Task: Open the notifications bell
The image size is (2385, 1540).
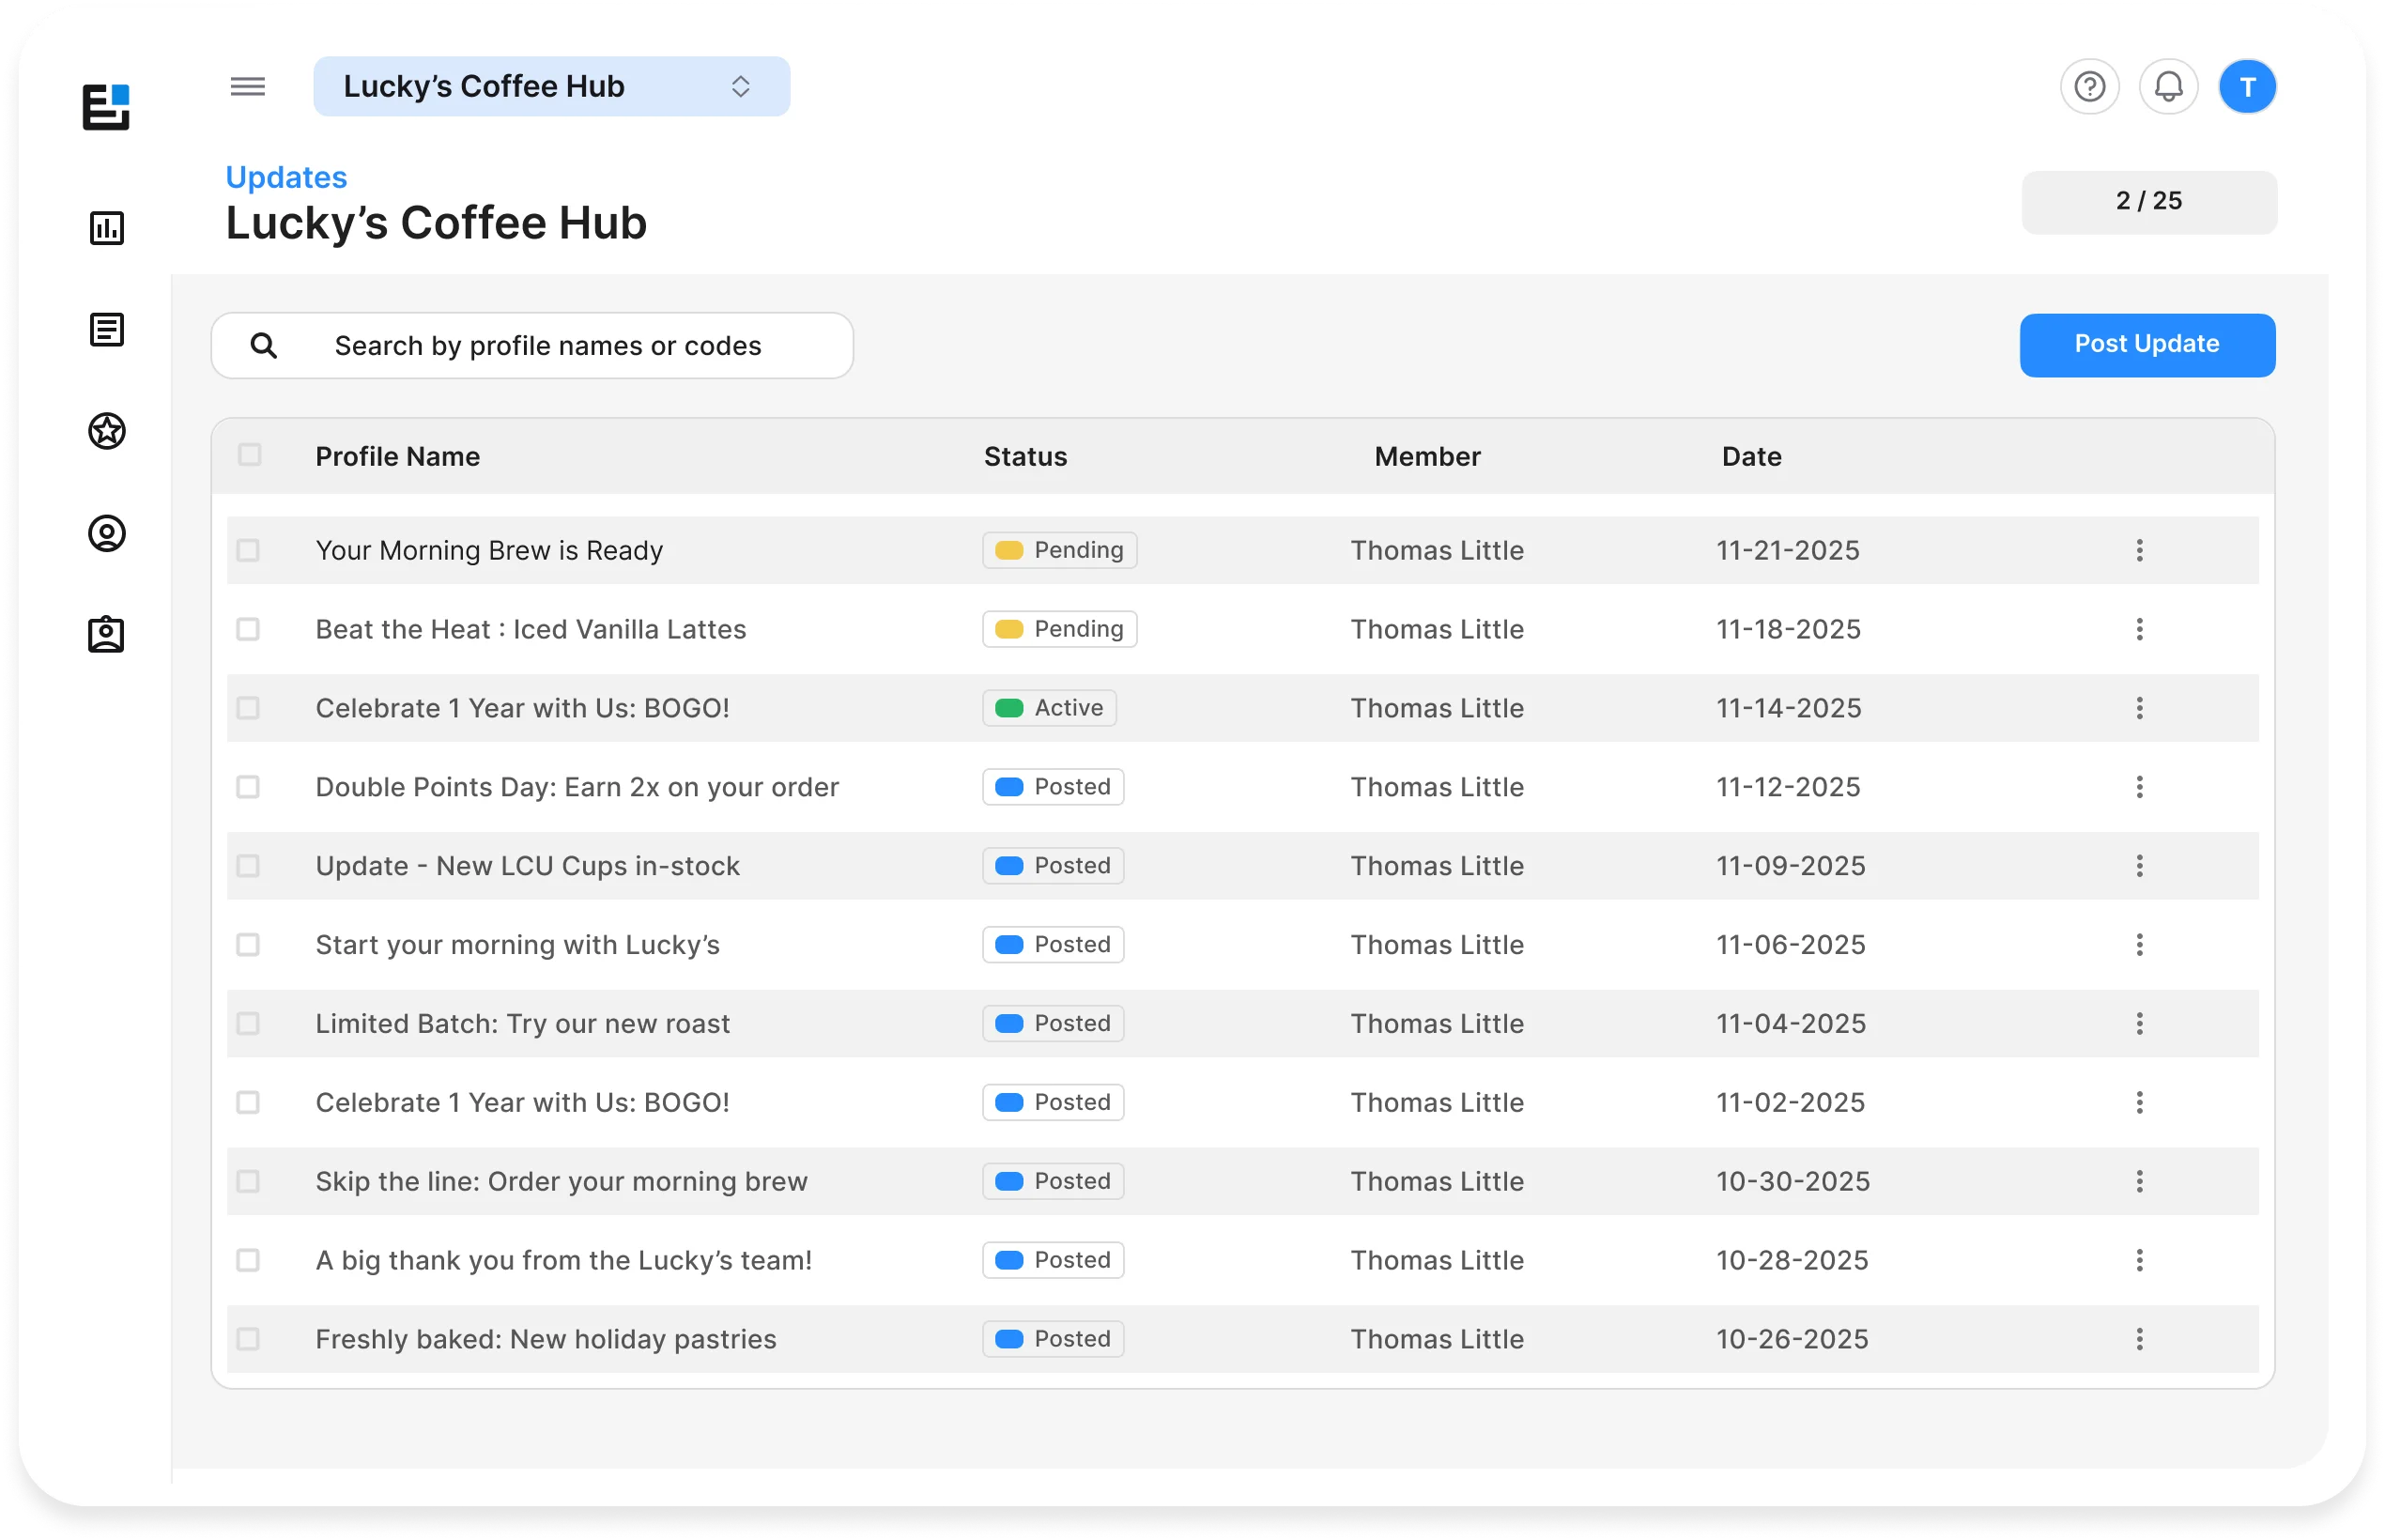Action: point(2168,87)
